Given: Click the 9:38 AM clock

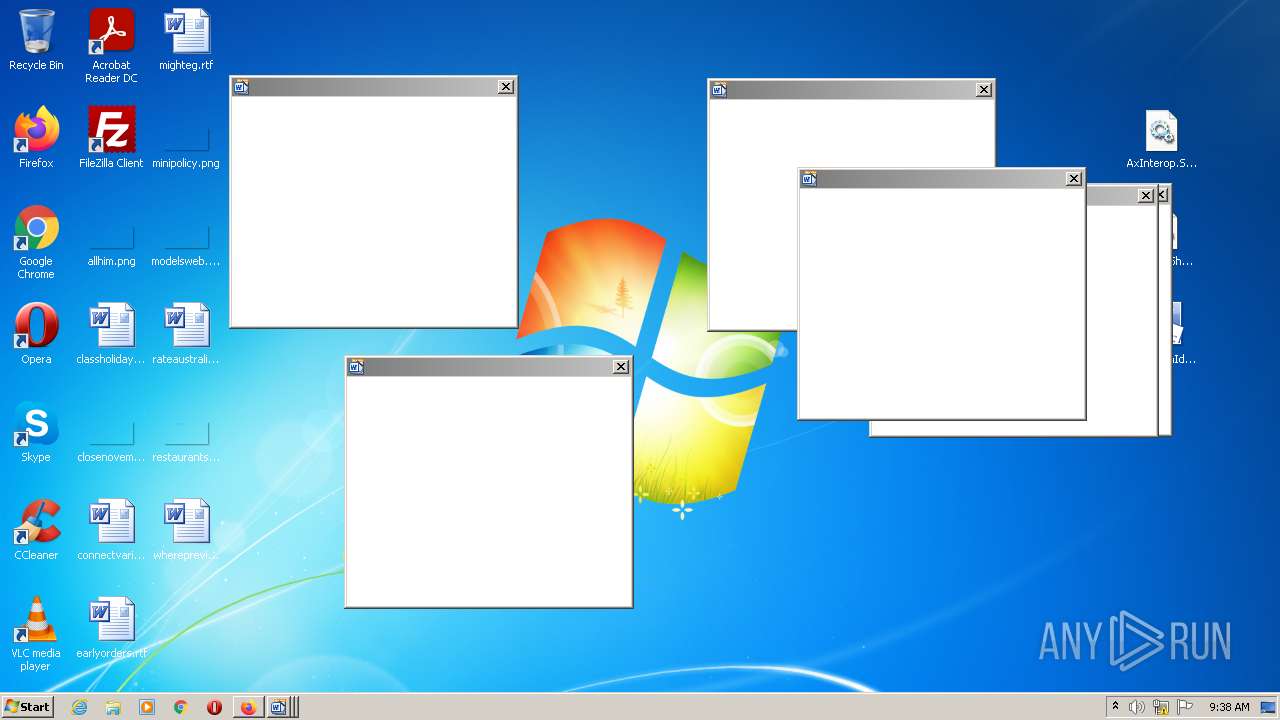Looking at the screenshot, I should (1229, 707).
